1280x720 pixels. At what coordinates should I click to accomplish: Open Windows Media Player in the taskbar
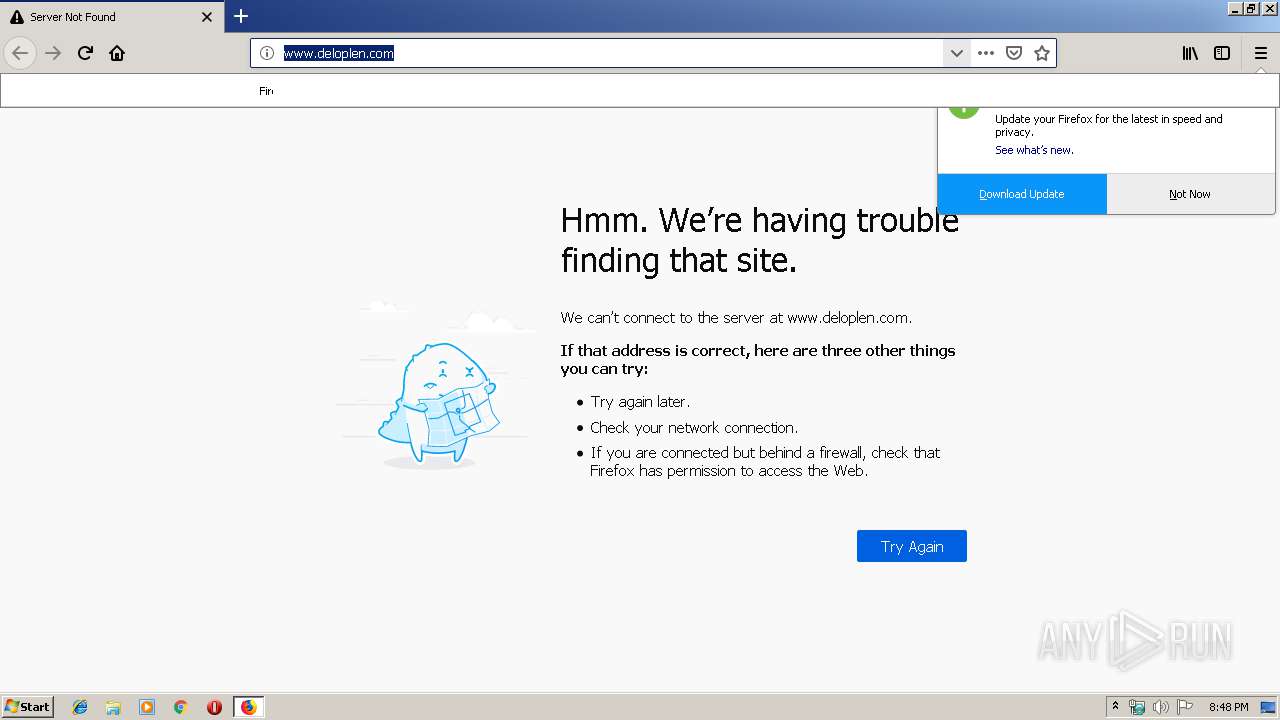(x=147, y=707)
